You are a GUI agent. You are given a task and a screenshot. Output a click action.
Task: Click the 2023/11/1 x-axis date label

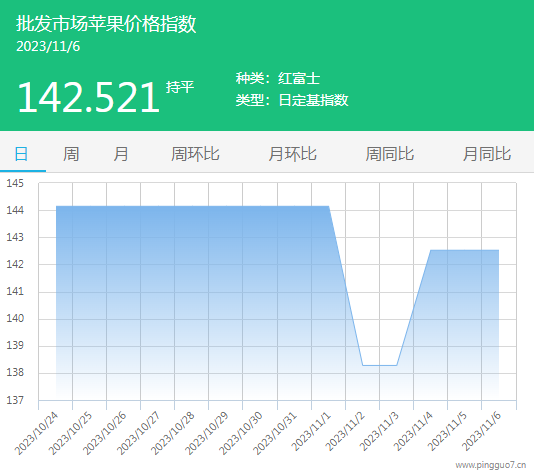311,431
